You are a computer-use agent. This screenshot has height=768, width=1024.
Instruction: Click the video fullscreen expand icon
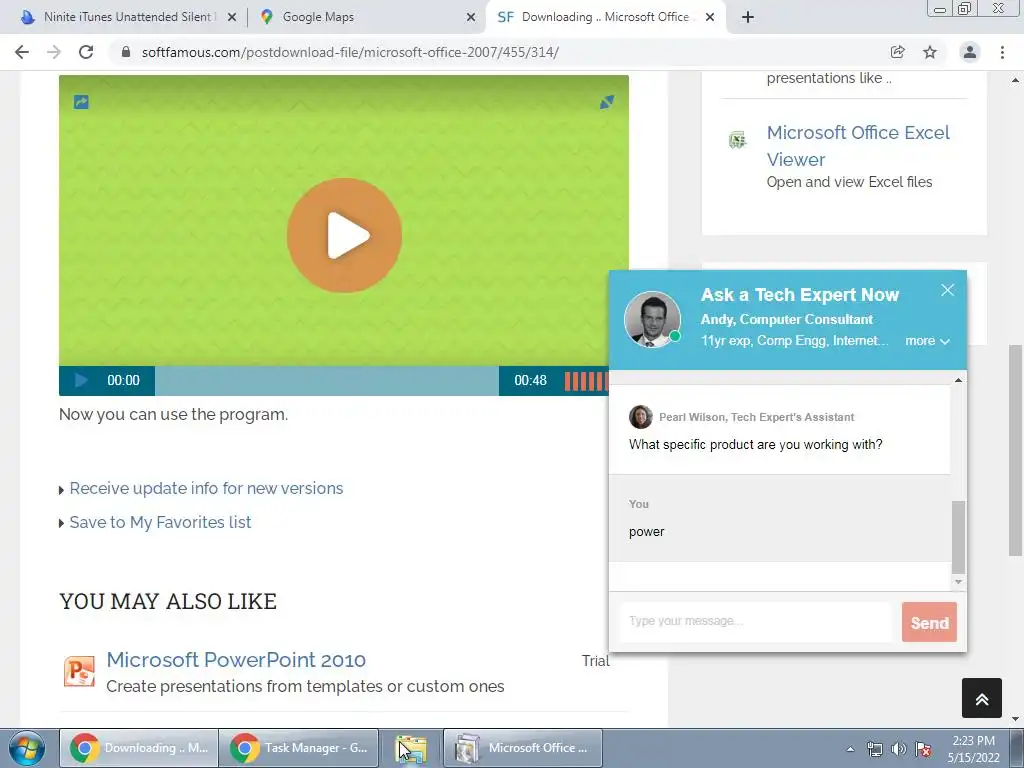(607, 102)
